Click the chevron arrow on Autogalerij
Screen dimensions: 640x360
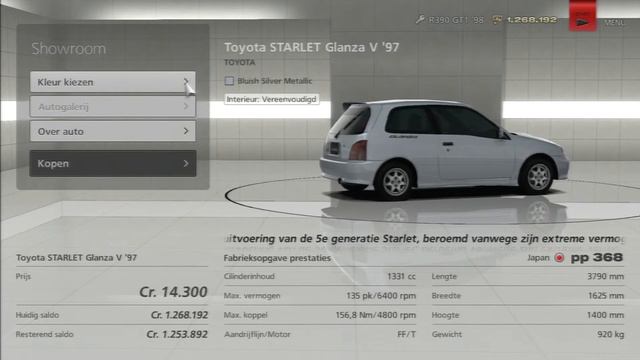[x=186, y=107]
